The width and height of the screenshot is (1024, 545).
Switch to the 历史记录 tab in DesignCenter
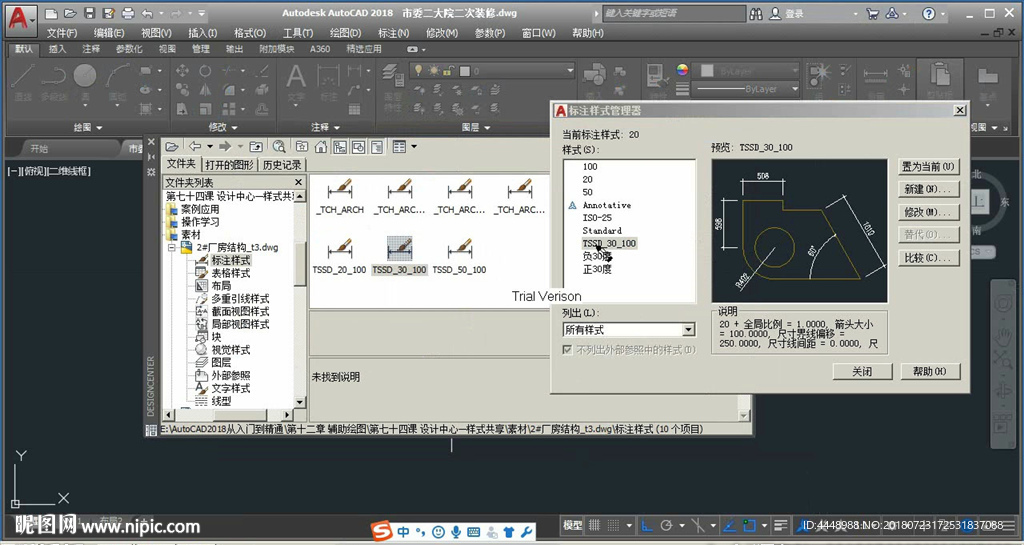click(281, 164)
